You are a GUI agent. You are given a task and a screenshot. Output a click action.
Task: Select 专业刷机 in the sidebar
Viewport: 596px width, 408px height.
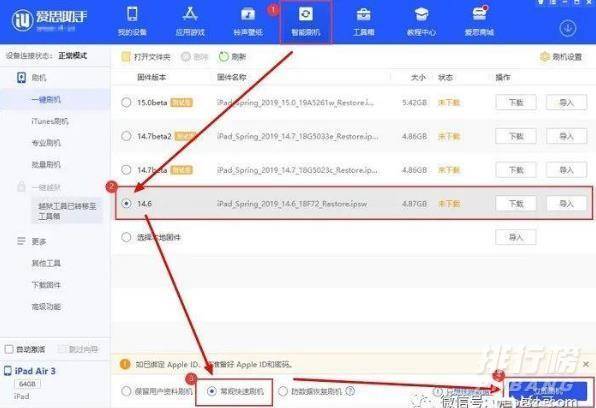[46, 143]
